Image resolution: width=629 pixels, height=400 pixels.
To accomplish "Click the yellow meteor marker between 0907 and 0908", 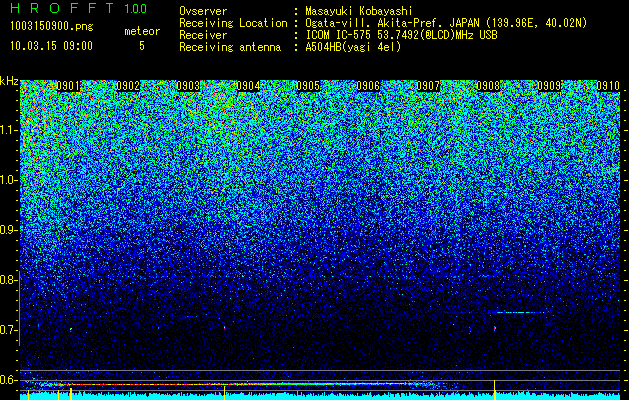I will [x=494, y=389].
